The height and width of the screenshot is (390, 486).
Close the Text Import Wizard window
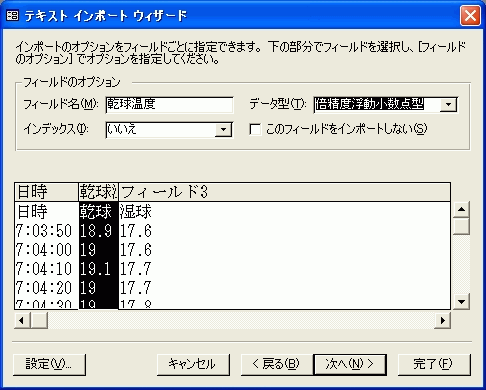470,16
